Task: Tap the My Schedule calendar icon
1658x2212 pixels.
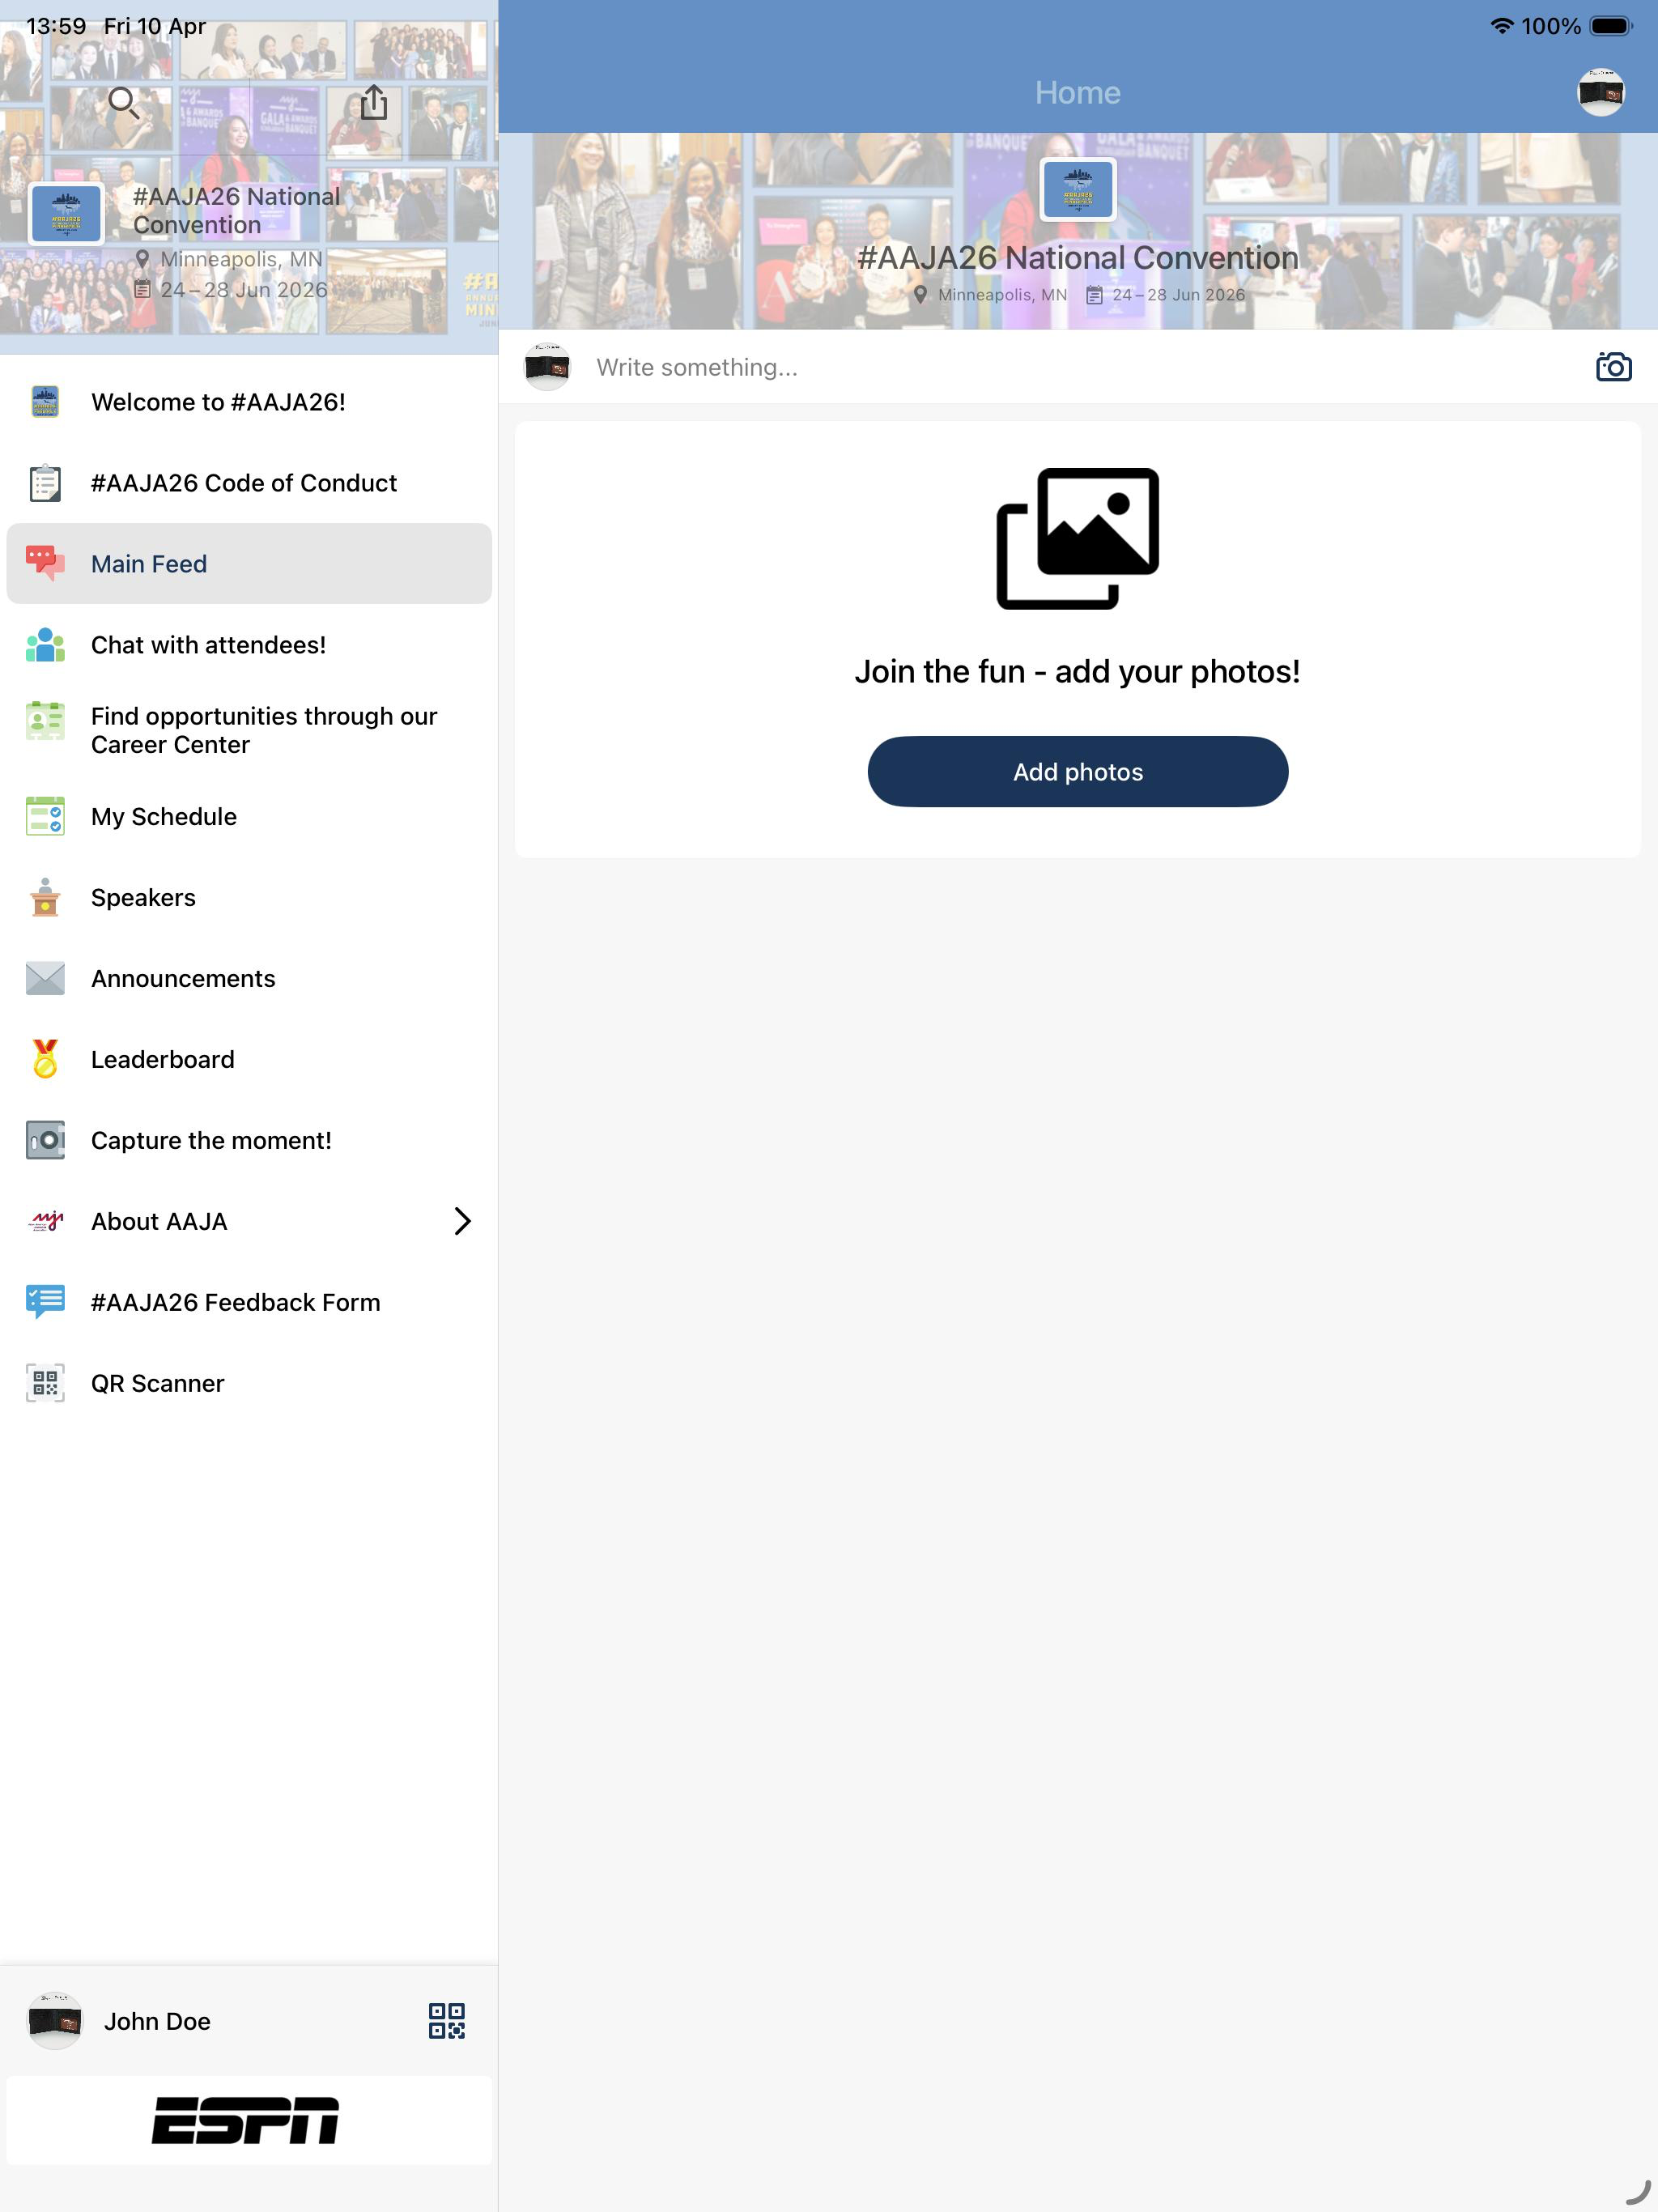Action: (x=45, y=816)
